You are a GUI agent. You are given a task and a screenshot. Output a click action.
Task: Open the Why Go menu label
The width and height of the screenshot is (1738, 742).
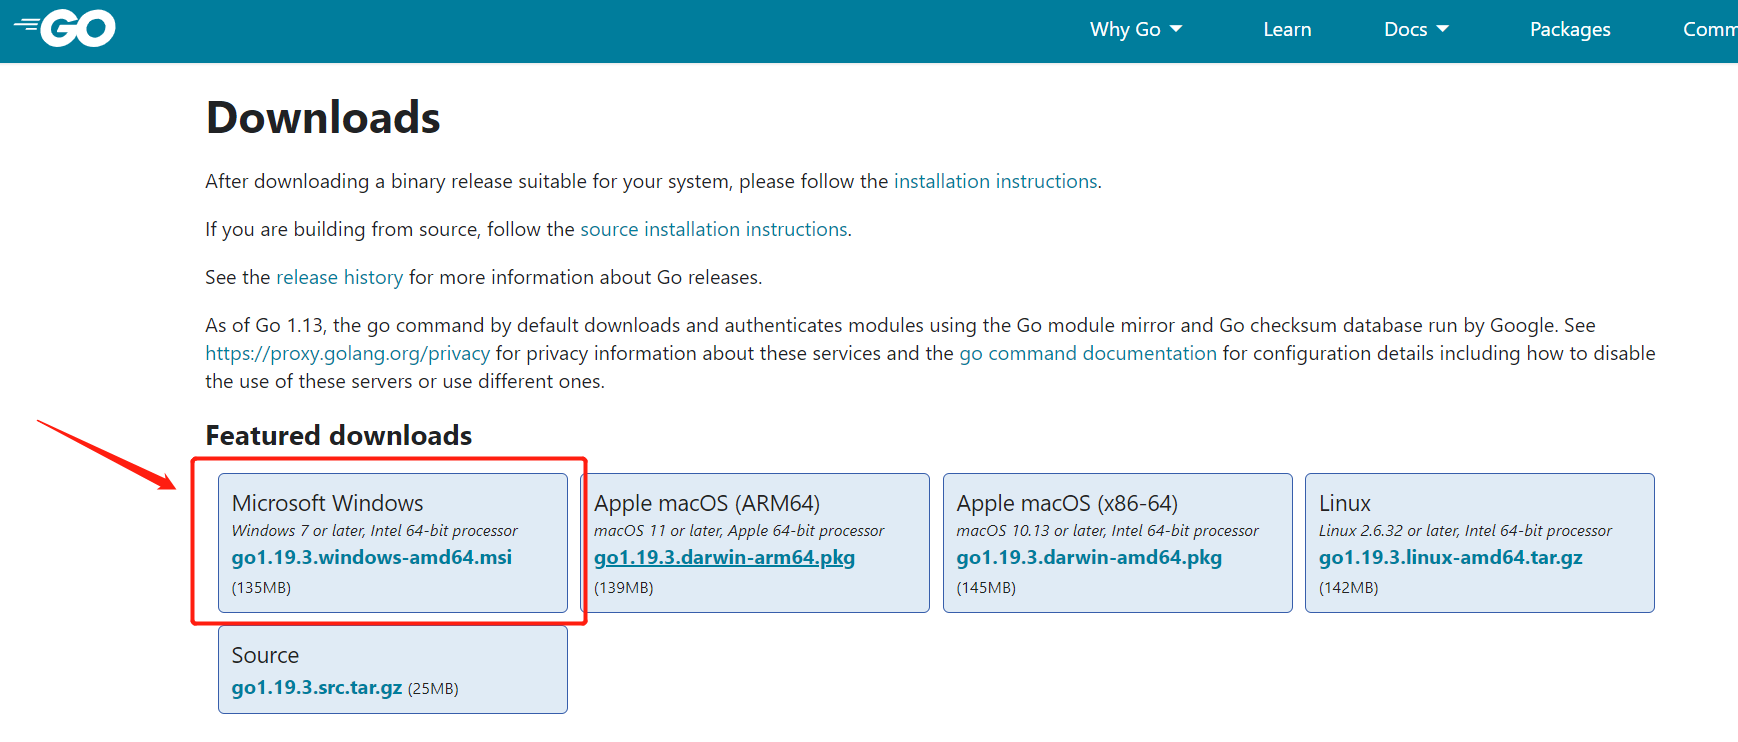[1125, 29]
